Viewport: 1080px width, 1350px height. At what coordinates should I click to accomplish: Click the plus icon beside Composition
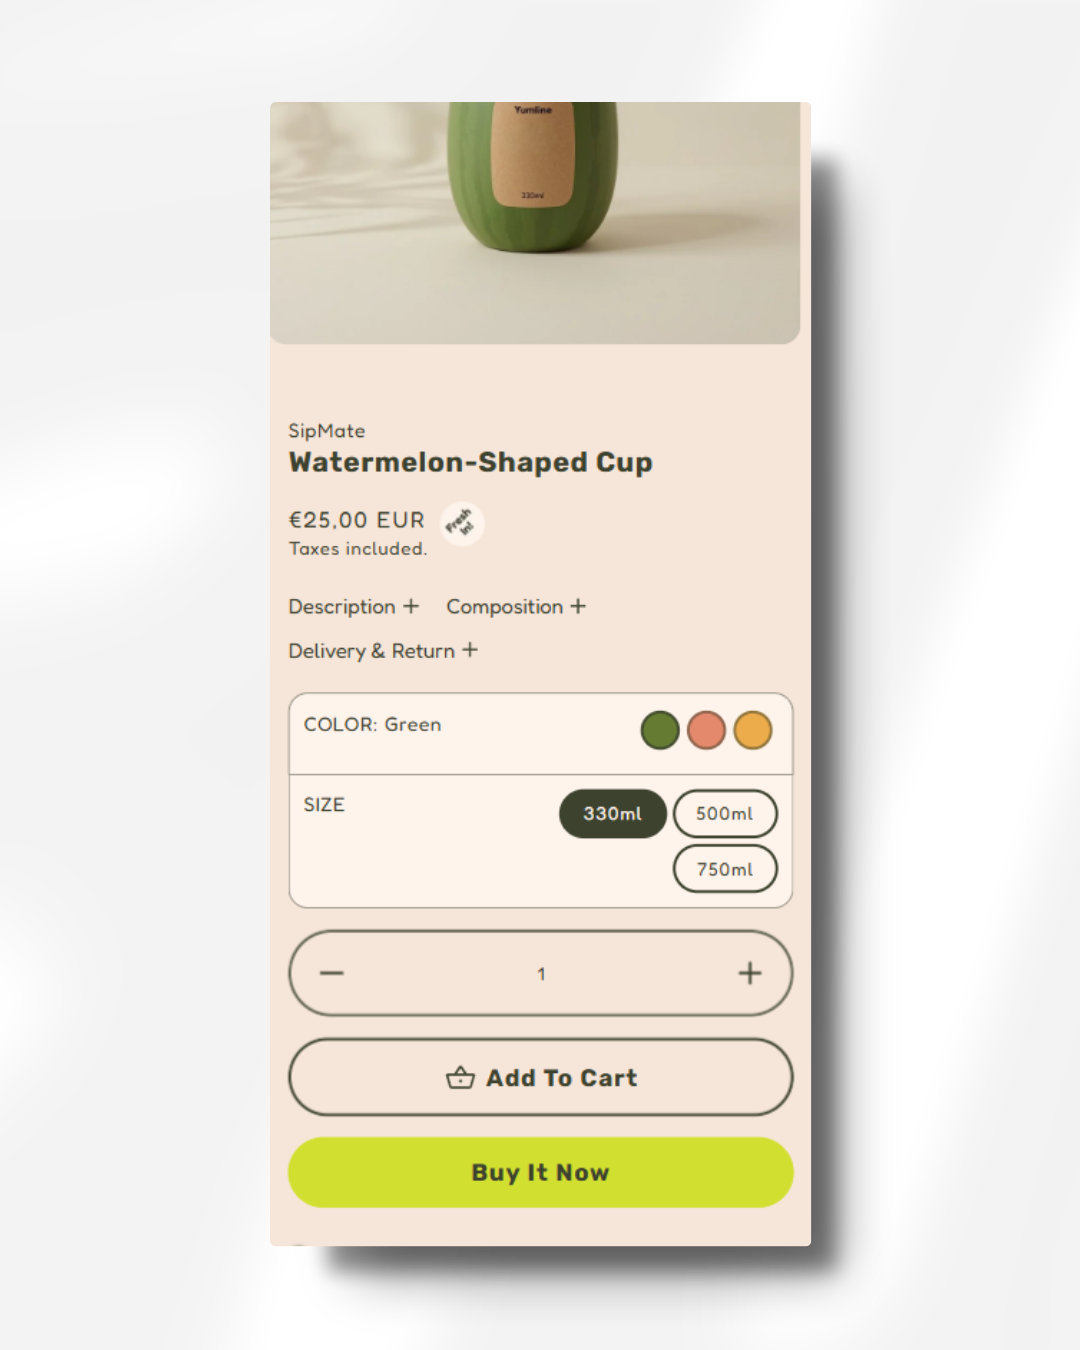578,606
